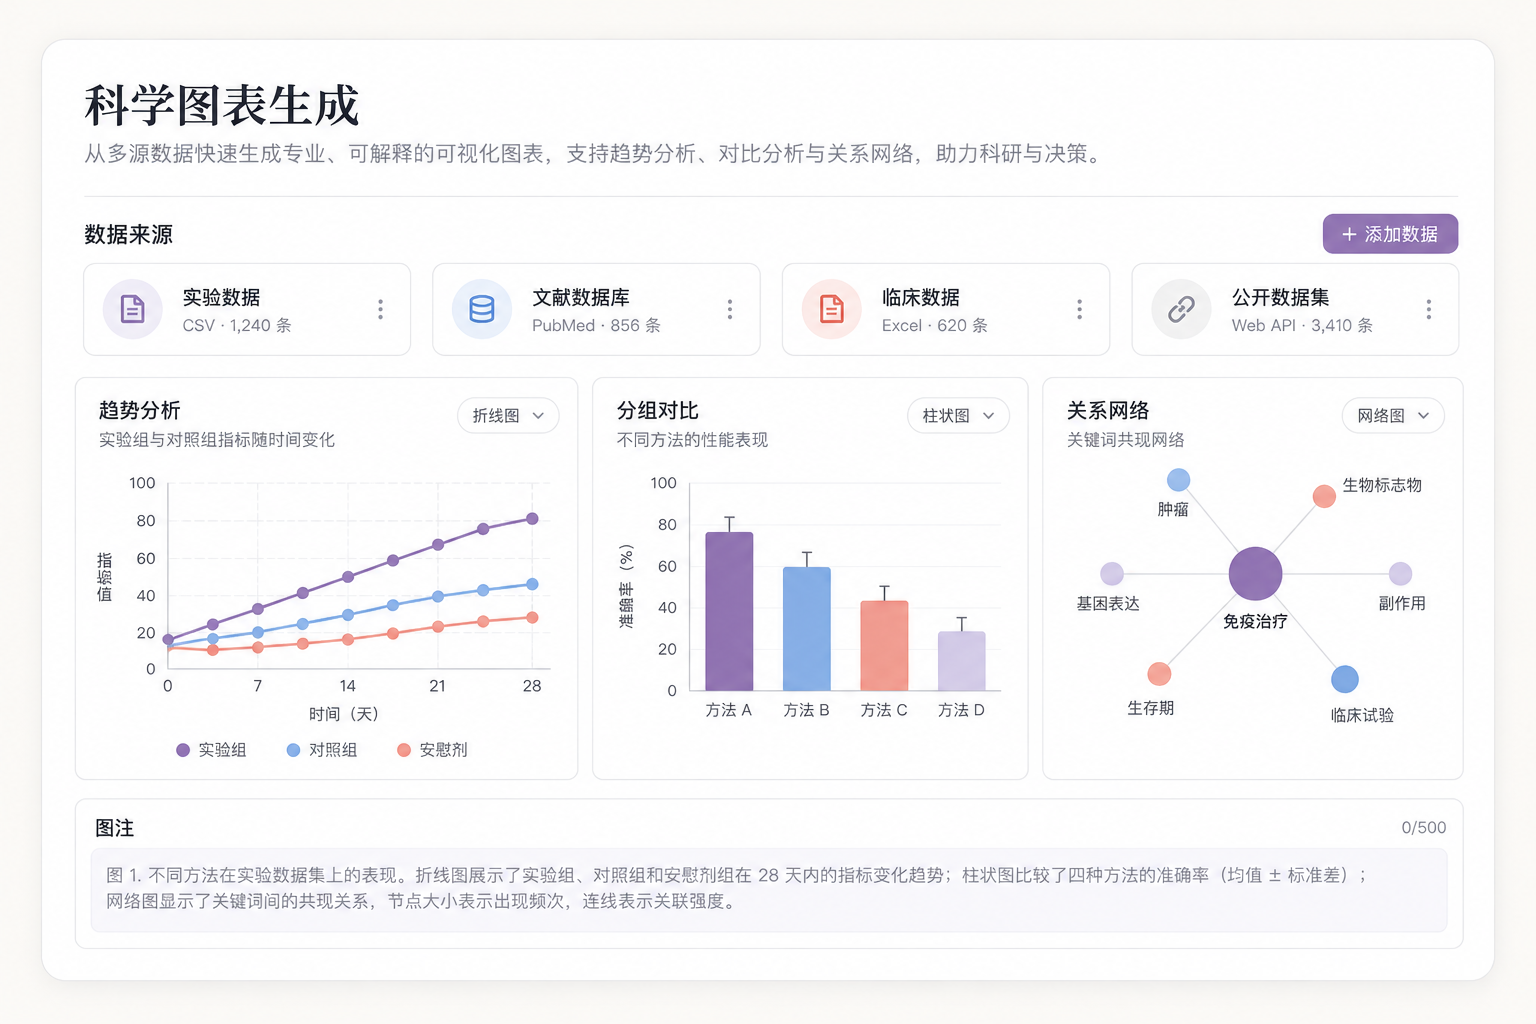Select the 公开数据集 source card title
Image resolution: width=1536 pixels, height=1024 pixels.
pos(1281,297)
